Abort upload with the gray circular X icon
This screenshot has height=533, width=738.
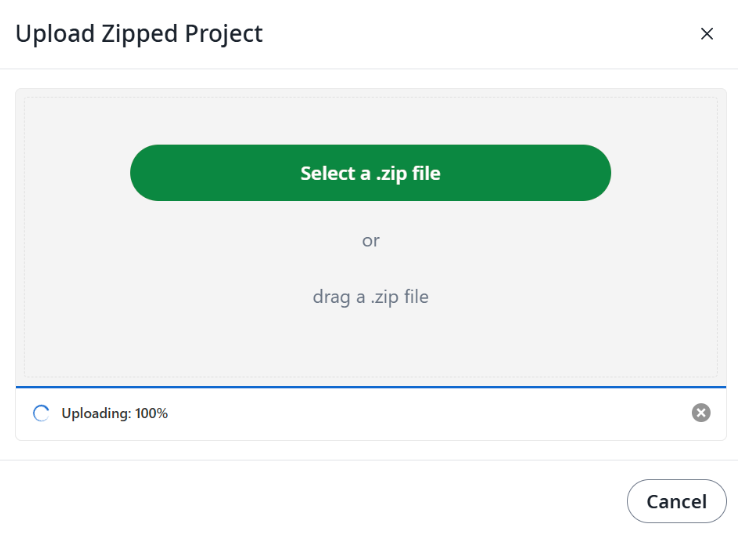[x=701, y=413]
